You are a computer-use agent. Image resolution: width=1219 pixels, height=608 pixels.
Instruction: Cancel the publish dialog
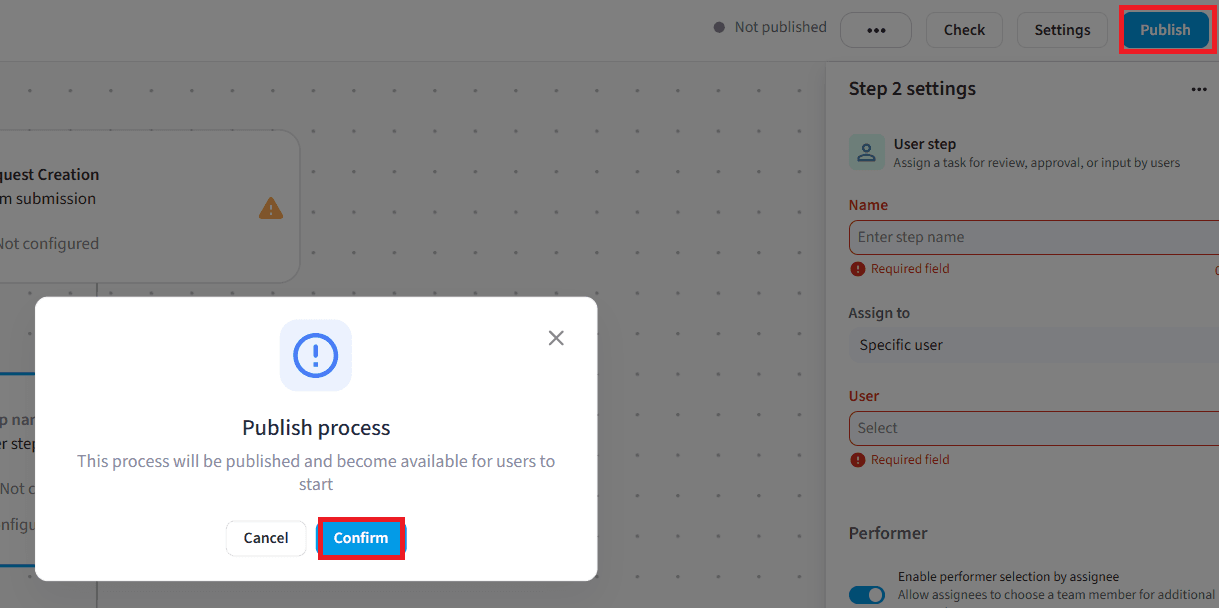click(x=266, y=538)
